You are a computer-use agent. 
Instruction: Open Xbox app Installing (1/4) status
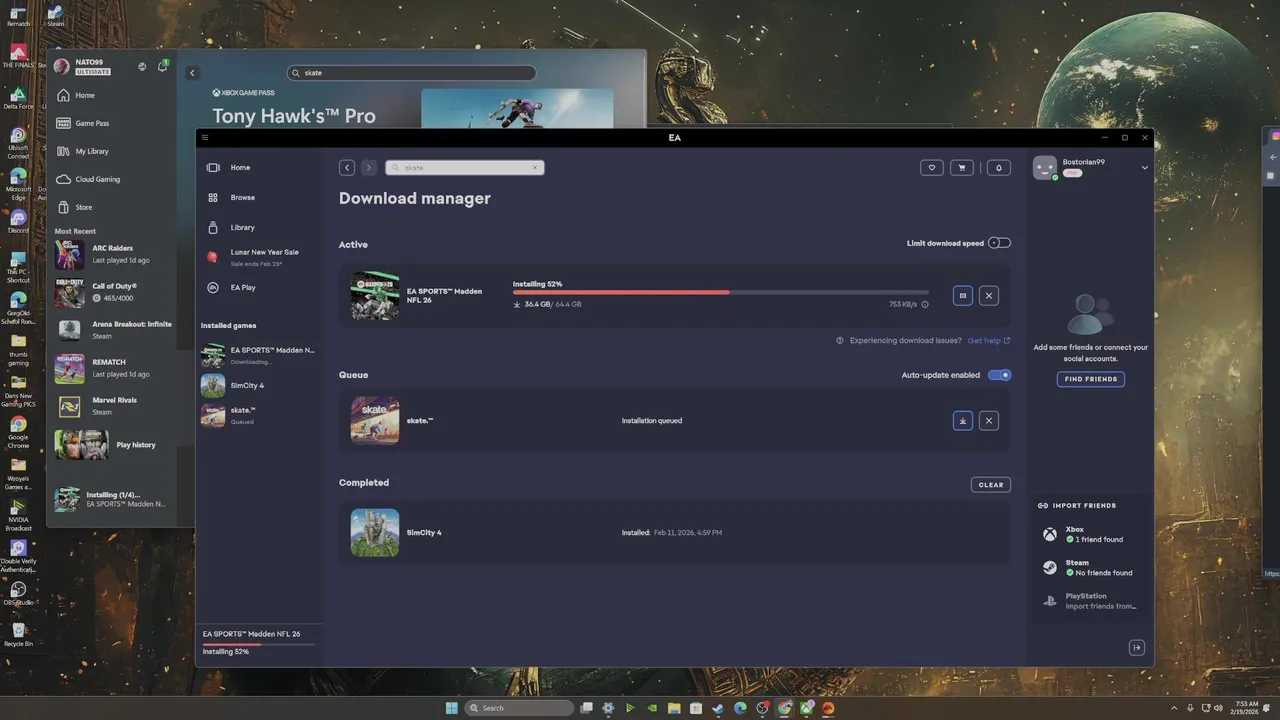(112, 499)
